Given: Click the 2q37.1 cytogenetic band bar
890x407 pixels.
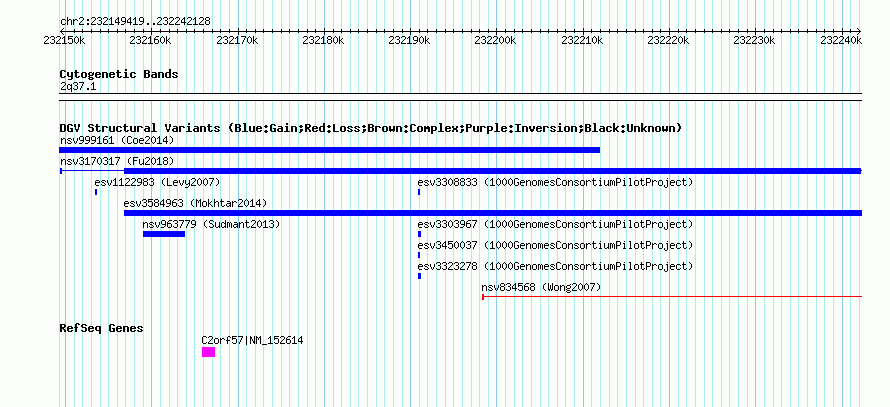Looking at the screenshot, I should (x=460, y=97).
